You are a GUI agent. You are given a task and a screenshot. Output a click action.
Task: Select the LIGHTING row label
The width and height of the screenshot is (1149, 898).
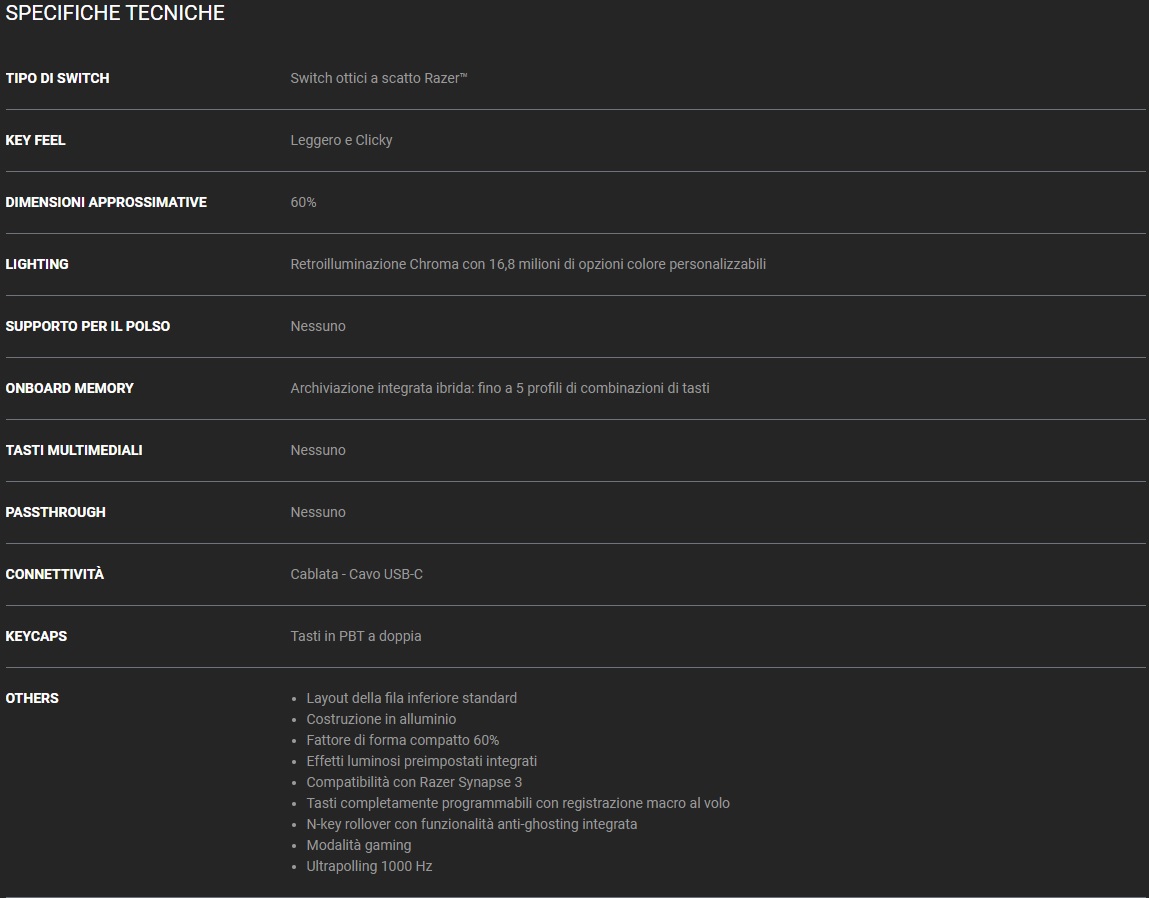pos(37,264)
